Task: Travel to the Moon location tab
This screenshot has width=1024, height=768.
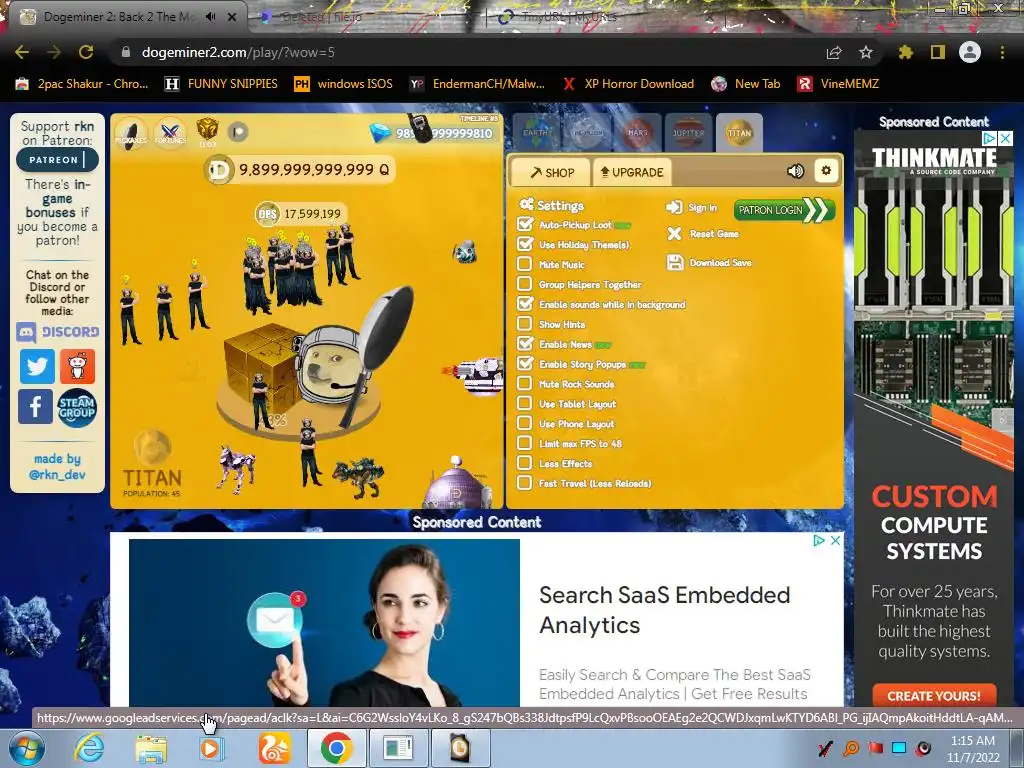Action: [587, 133]
